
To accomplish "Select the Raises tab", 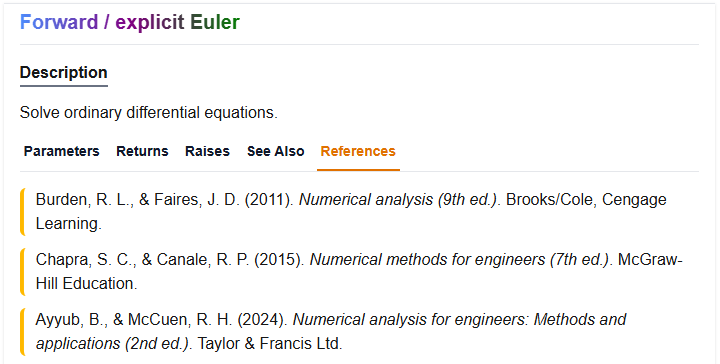I will coord(207,151).
